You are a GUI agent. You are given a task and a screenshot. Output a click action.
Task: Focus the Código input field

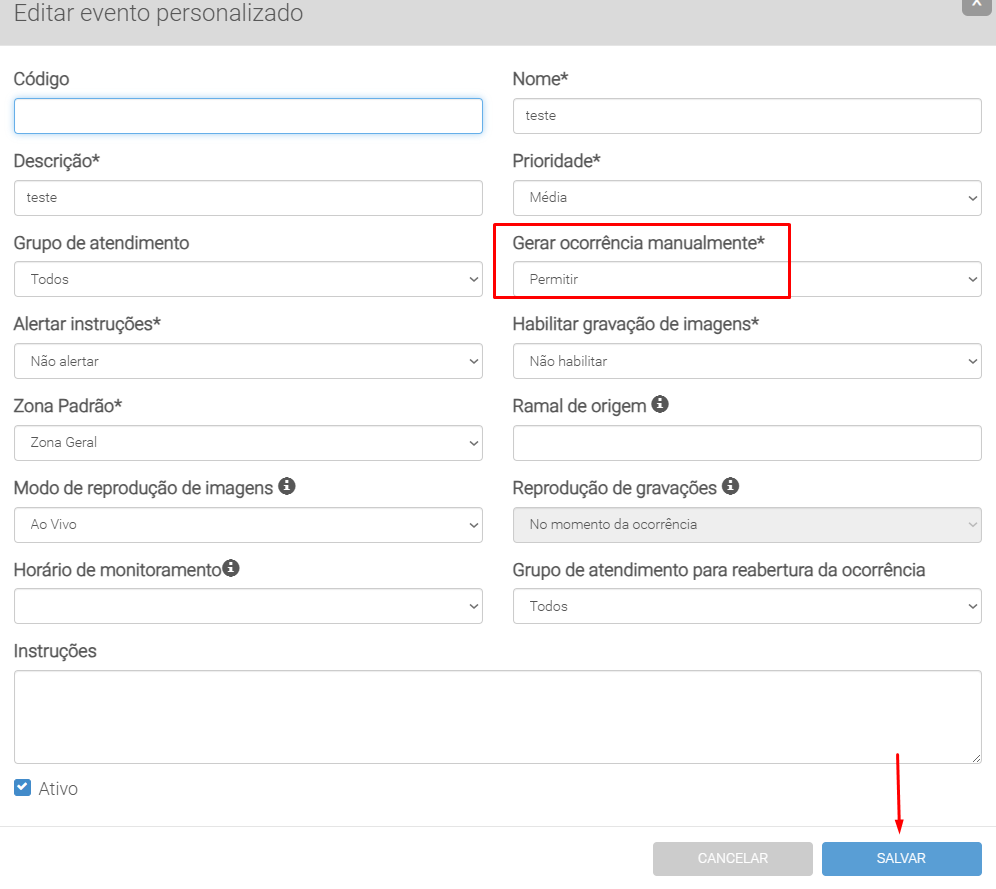point(248,116)
